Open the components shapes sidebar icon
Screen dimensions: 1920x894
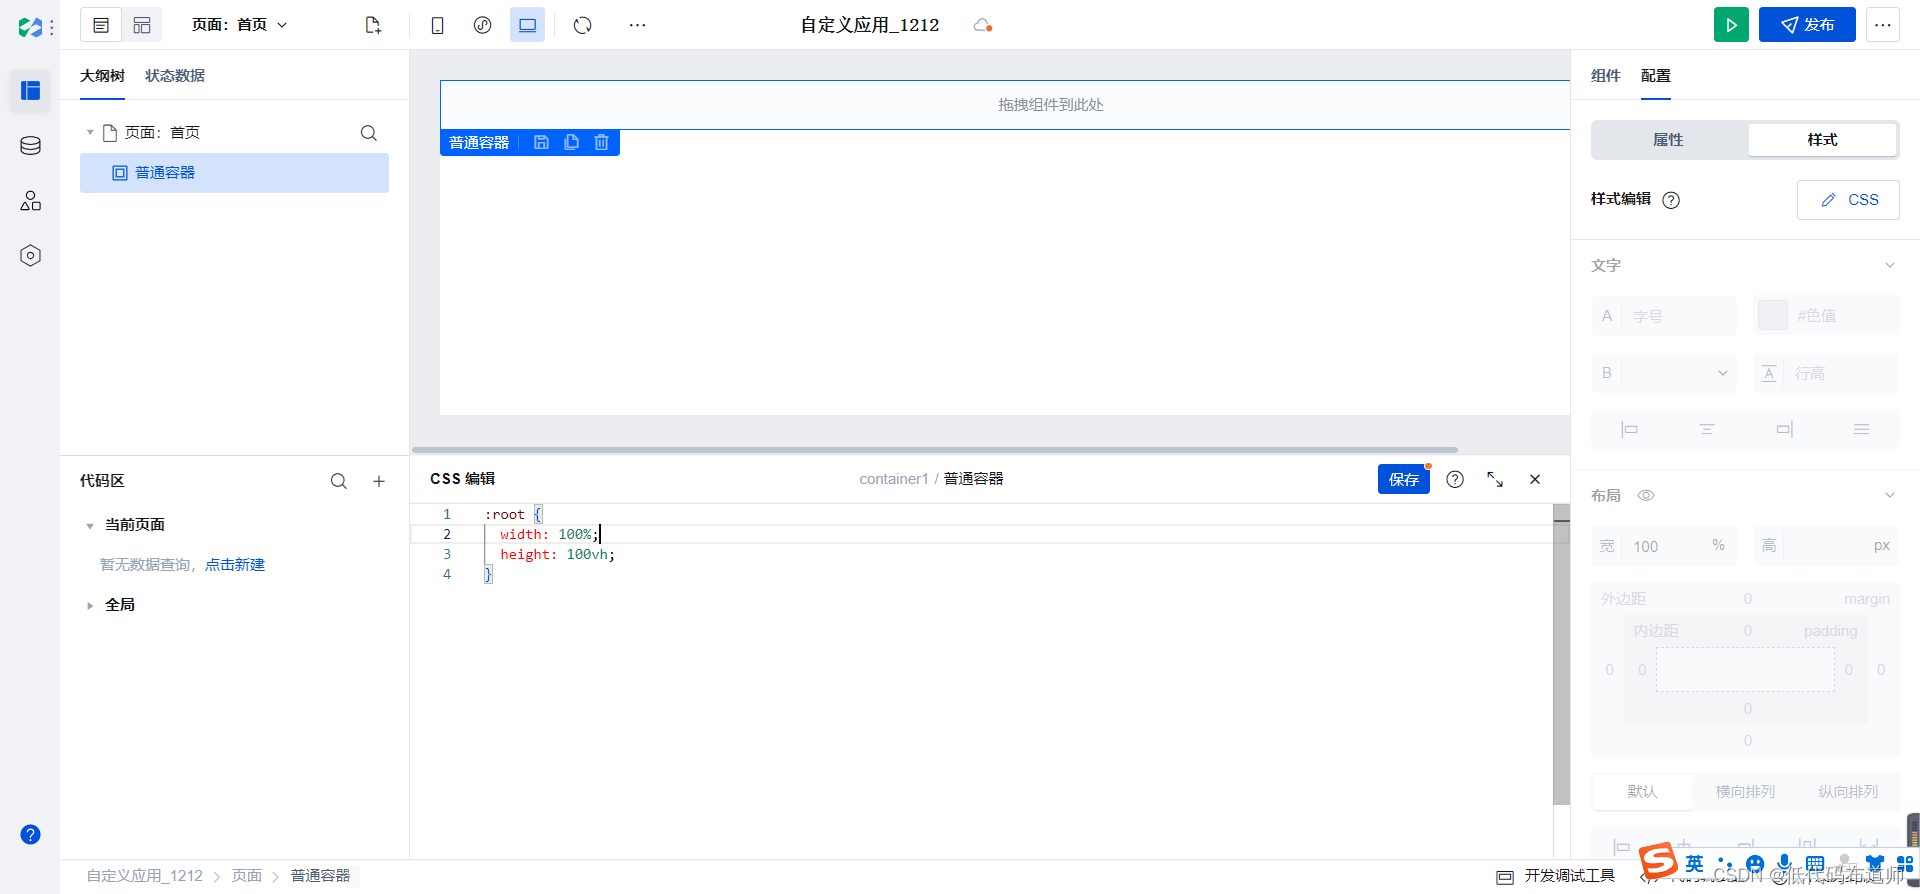coord(30,201)
